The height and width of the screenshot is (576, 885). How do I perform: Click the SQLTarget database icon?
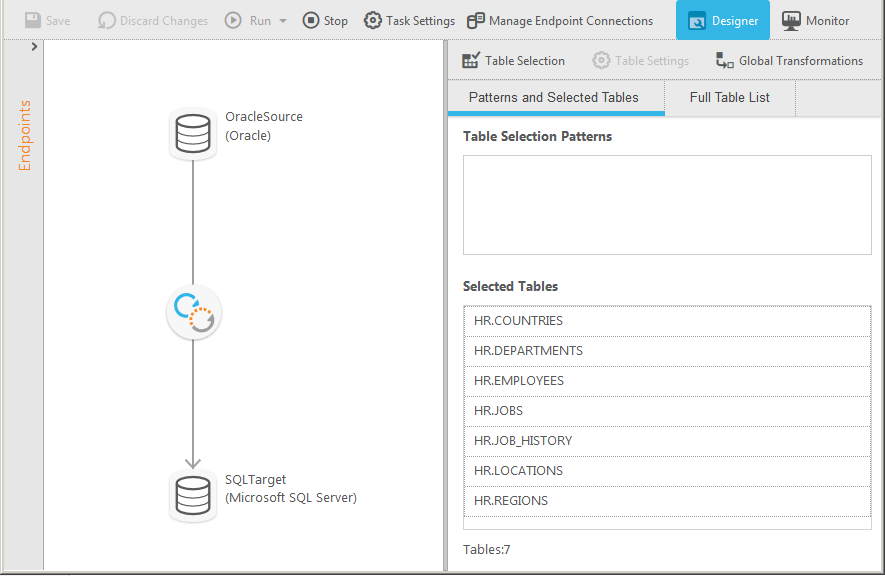tap(193, 496)
